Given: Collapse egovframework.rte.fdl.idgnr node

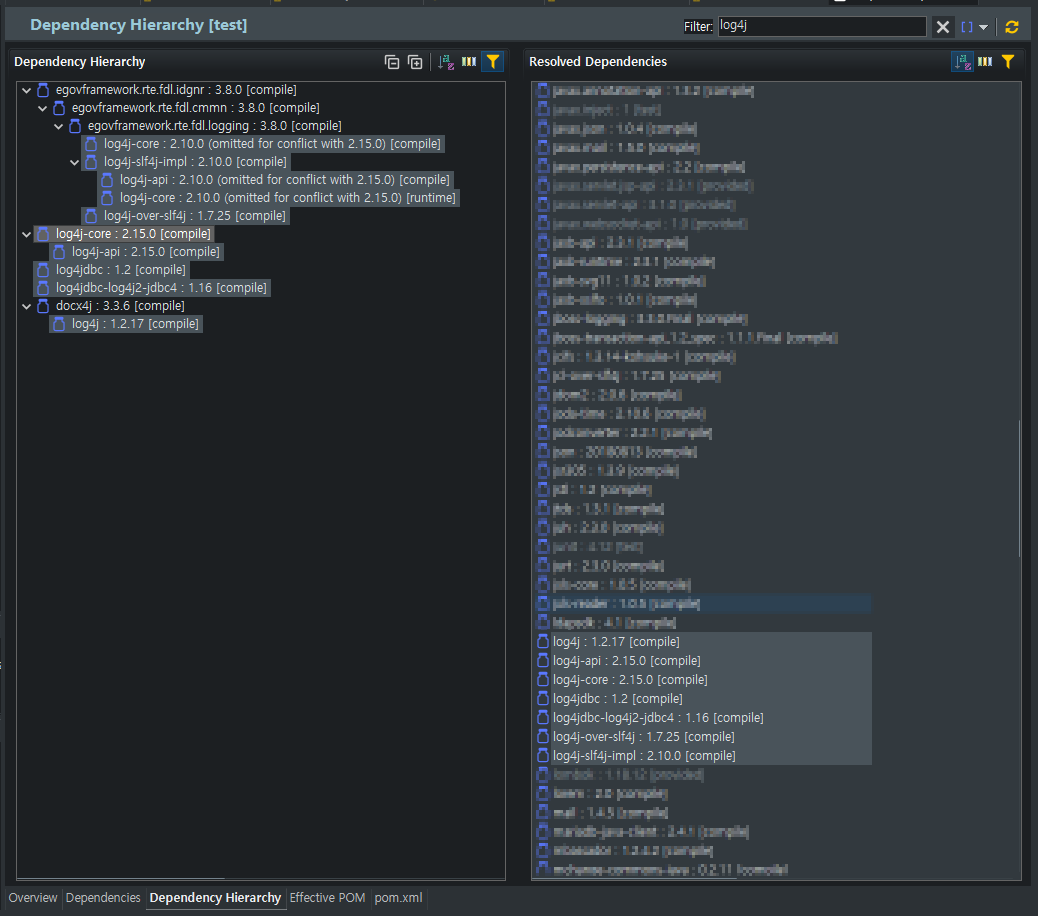Looking at the screenshot, I should coord(26,90).
